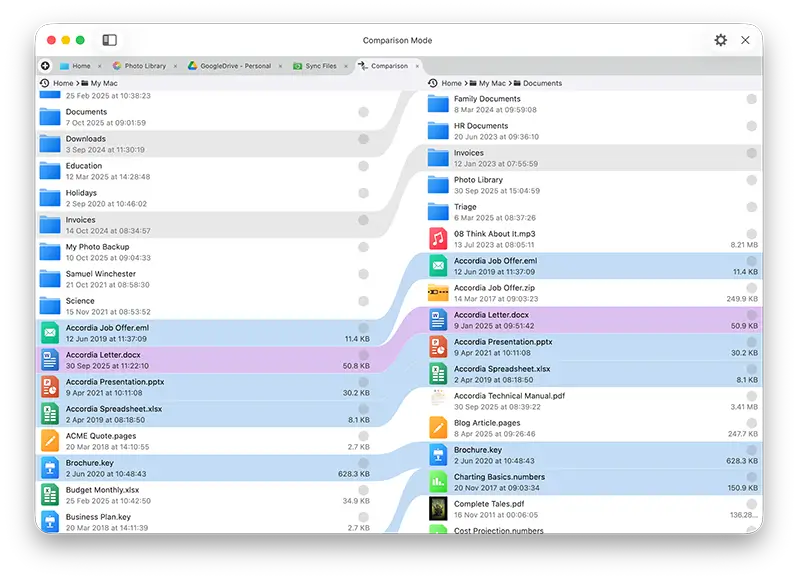The image size is (798, 580).
Task: Click the Blog Article.pages icon
Action: tap(438, 427)
